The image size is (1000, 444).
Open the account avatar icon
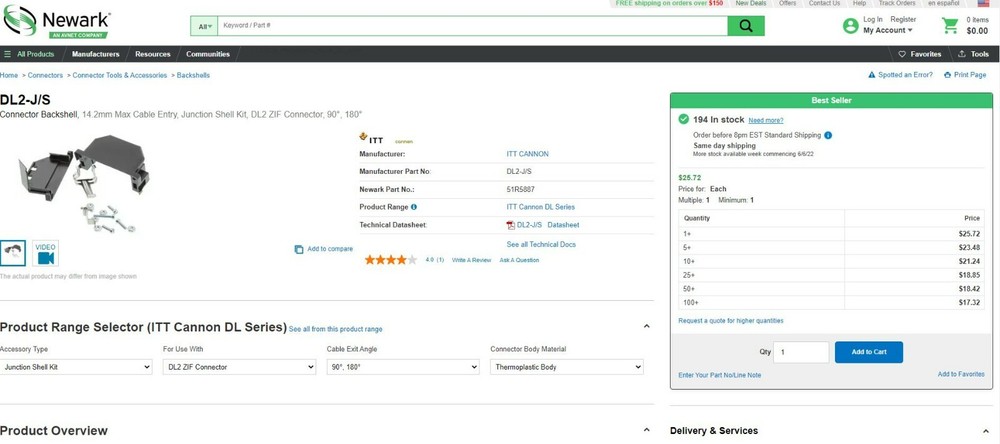[849, 26]
